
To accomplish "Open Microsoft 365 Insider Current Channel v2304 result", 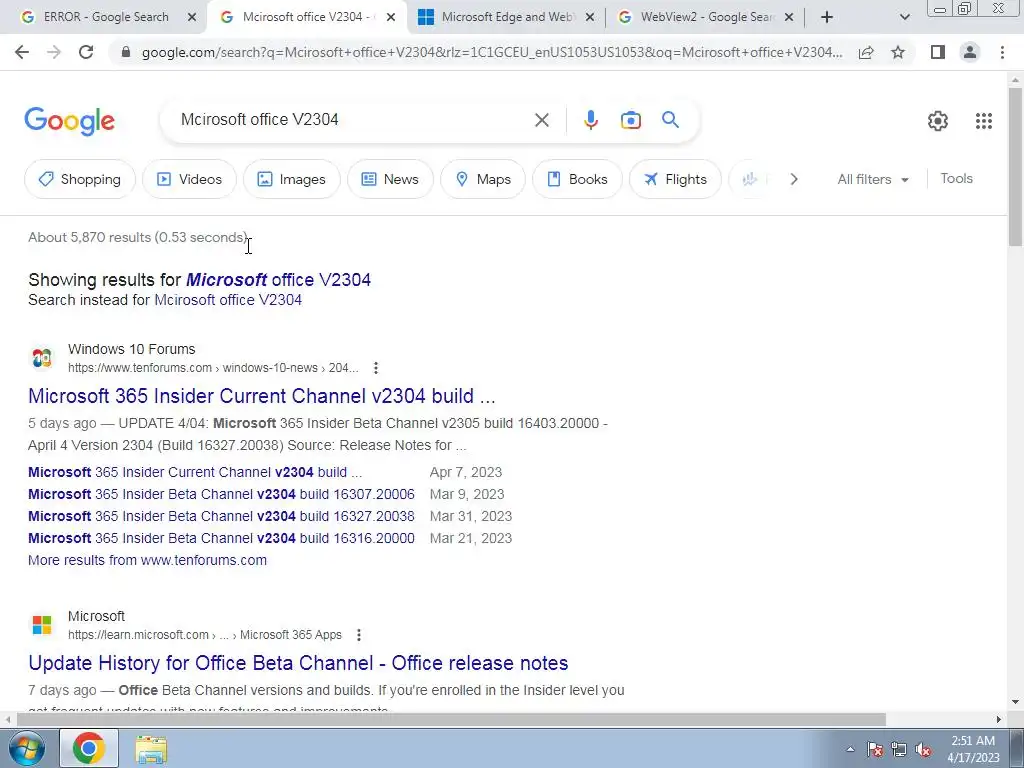I will tap(261, 396).
